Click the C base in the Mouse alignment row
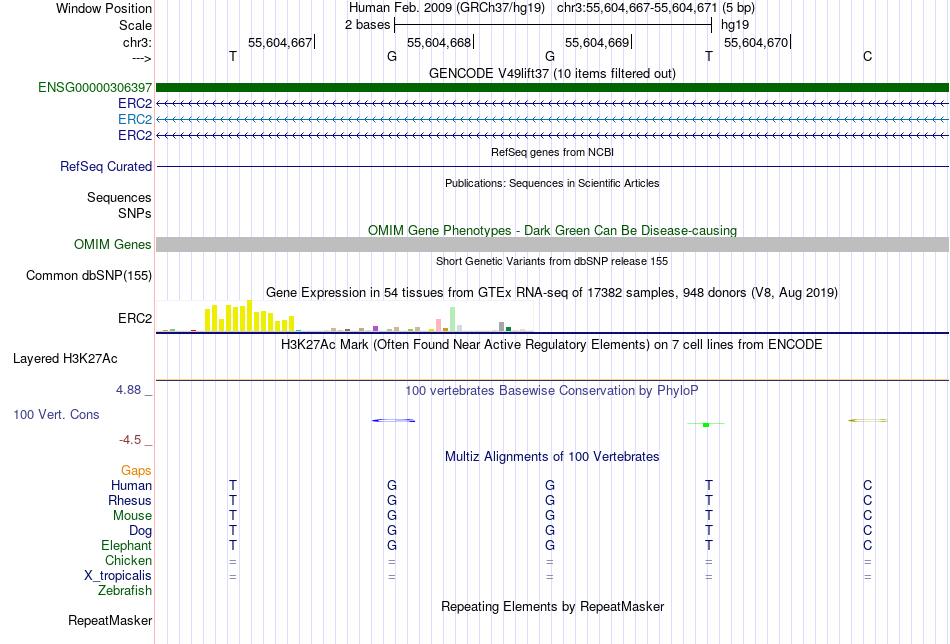Screen dimensions: 950x644 pyautogui.click(x=868, y=516)
